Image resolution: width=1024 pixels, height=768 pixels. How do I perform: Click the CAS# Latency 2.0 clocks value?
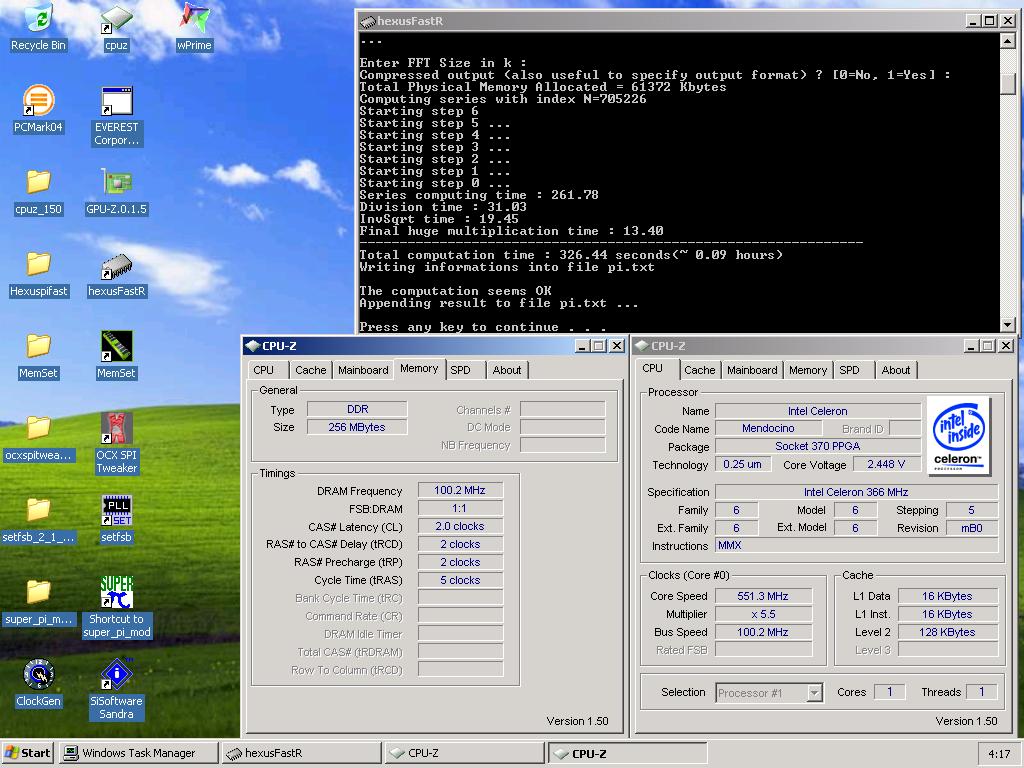(460, 526)
